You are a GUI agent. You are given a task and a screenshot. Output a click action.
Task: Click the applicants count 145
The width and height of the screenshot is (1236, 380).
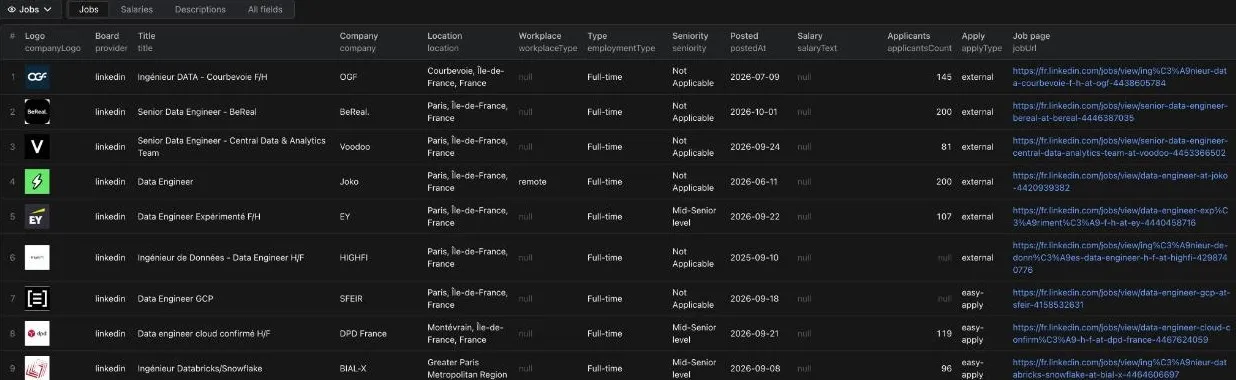[x=943, y=77]
